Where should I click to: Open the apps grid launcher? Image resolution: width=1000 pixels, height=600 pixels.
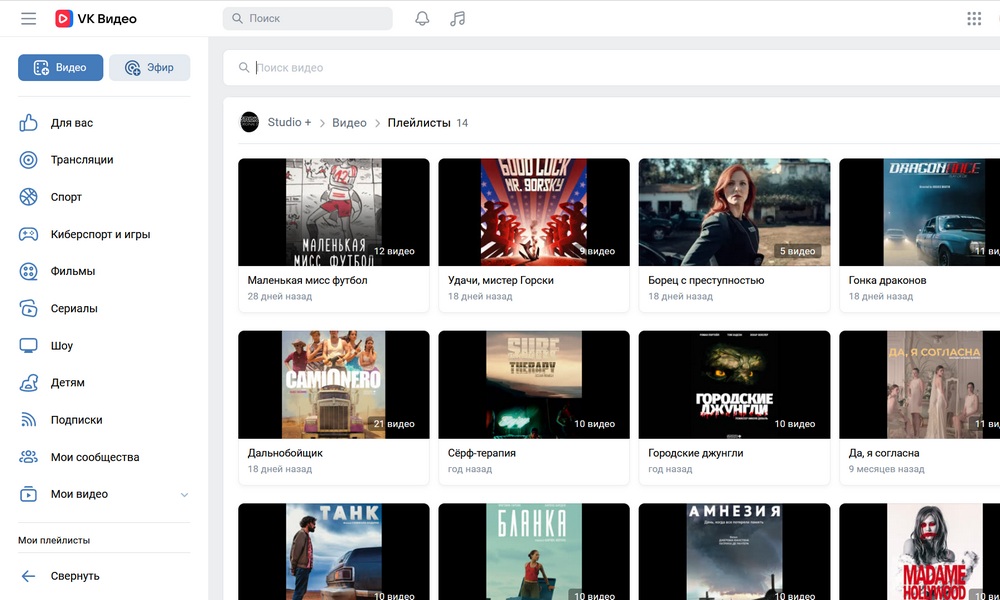click(974, 18)
